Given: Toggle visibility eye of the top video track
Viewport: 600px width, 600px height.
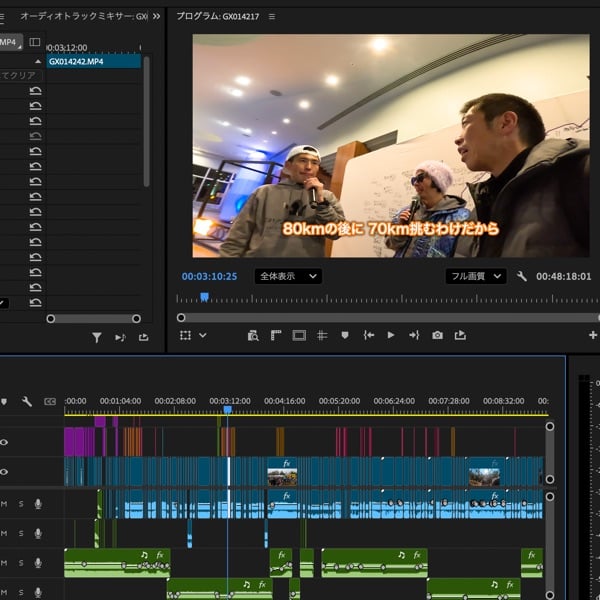Looking at the screenshot, I should pos(4,441).
